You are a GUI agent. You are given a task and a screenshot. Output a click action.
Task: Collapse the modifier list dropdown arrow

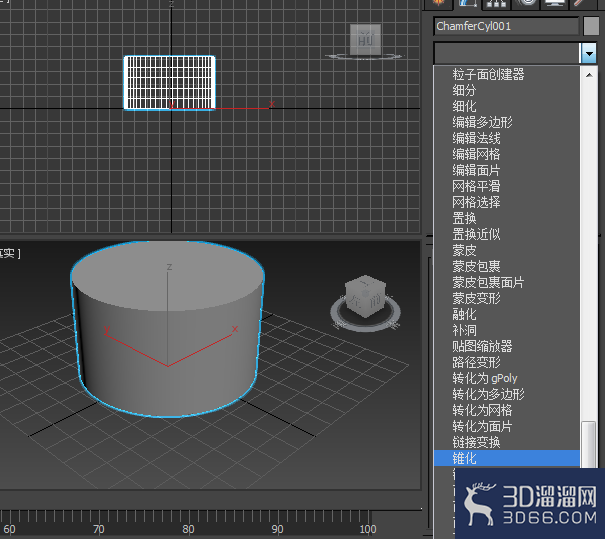[589, 53]
